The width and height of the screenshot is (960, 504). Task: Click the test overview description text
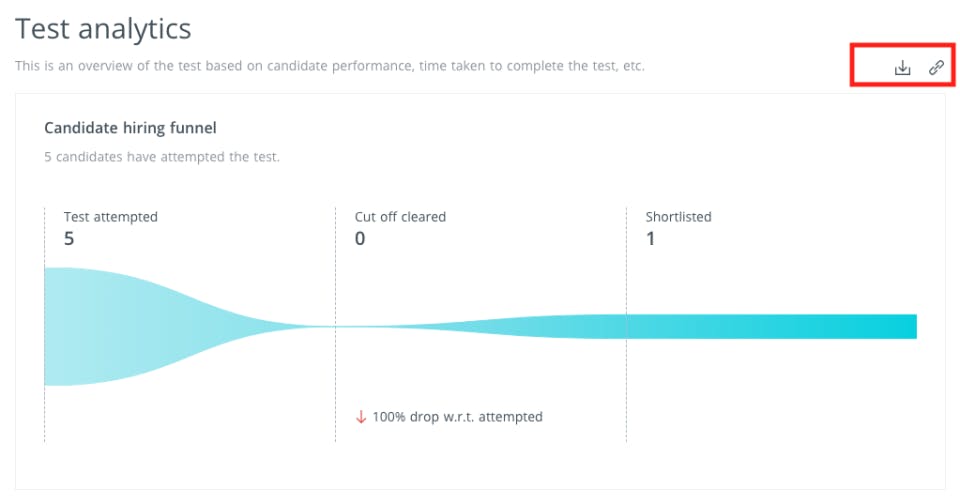(x=330, y=66)
